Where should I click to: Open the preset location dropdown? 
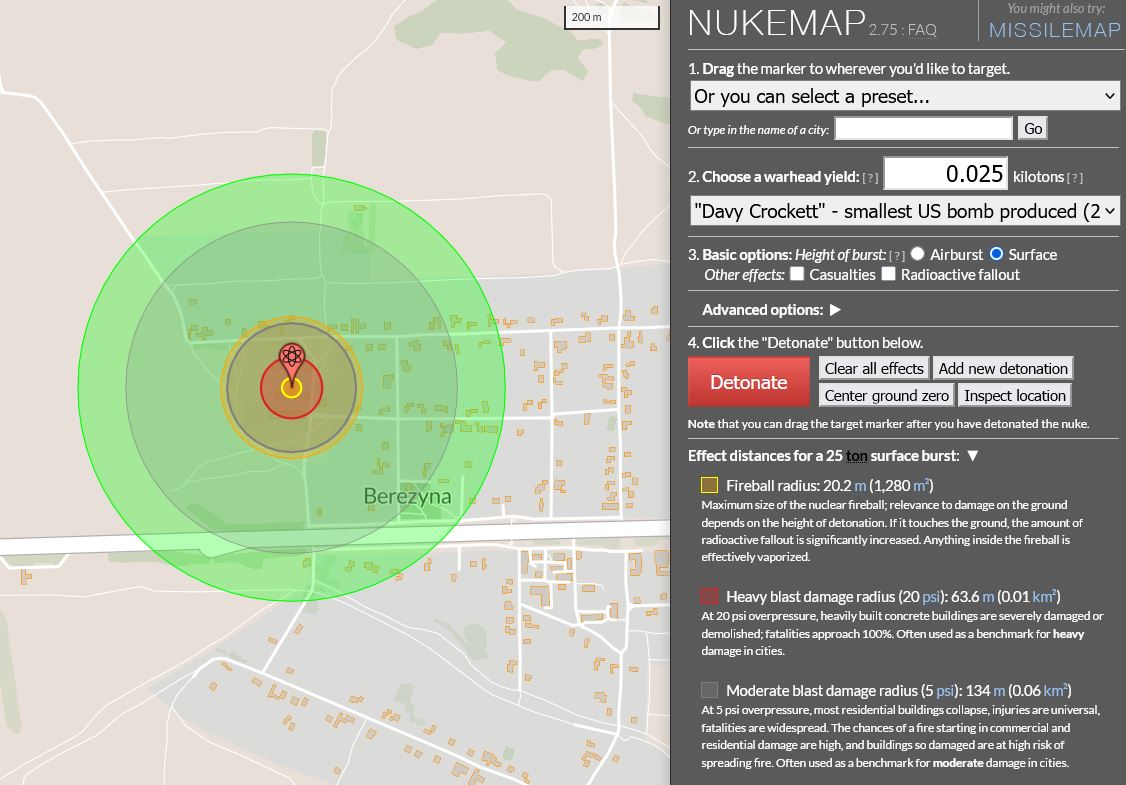coord(904,96)
